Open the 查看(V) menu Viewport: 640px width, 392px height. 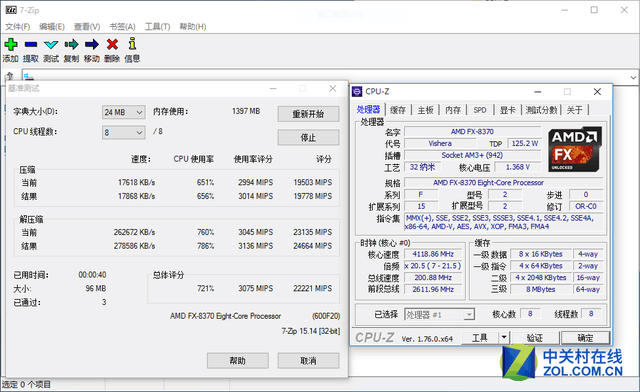point(87,27)
